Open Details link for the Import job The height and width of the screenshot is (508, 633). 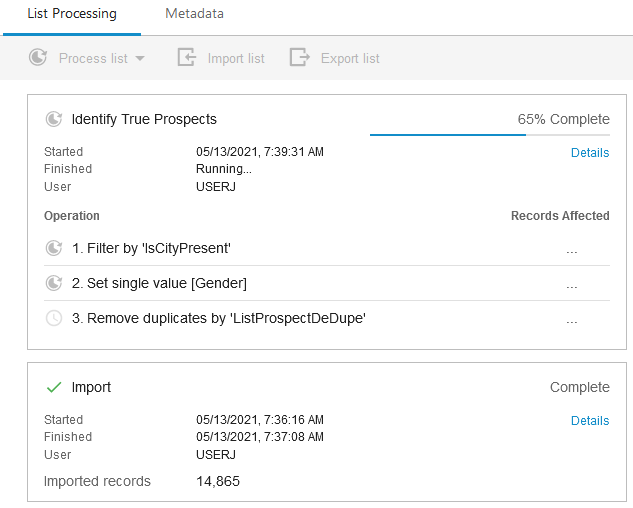[x=590, y=421]
